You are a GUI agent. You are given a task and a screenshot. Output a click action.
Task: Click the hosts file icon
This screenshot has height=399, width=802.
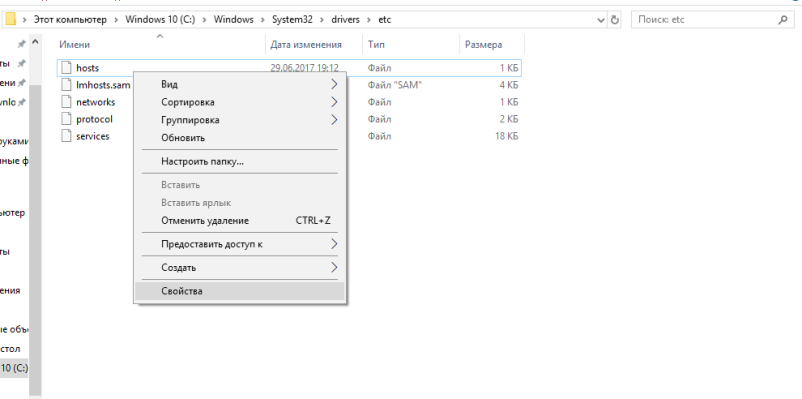(x=66, y=68)
